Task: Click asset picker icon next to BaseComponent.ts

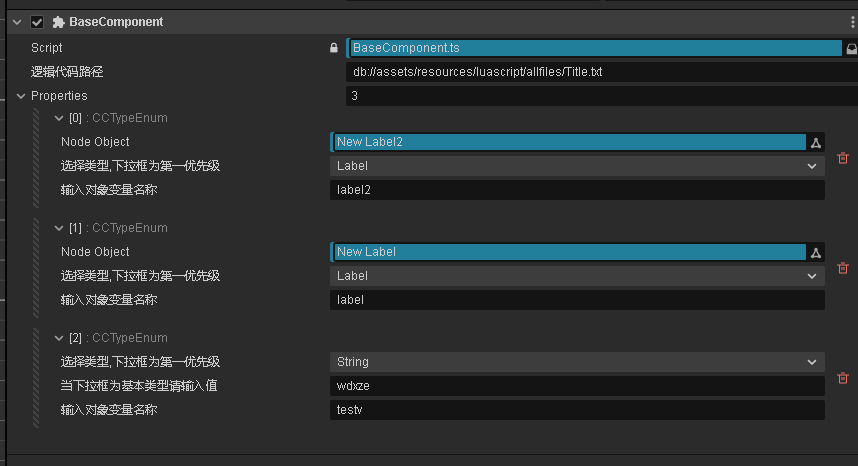Action: (x=851, y=48)
